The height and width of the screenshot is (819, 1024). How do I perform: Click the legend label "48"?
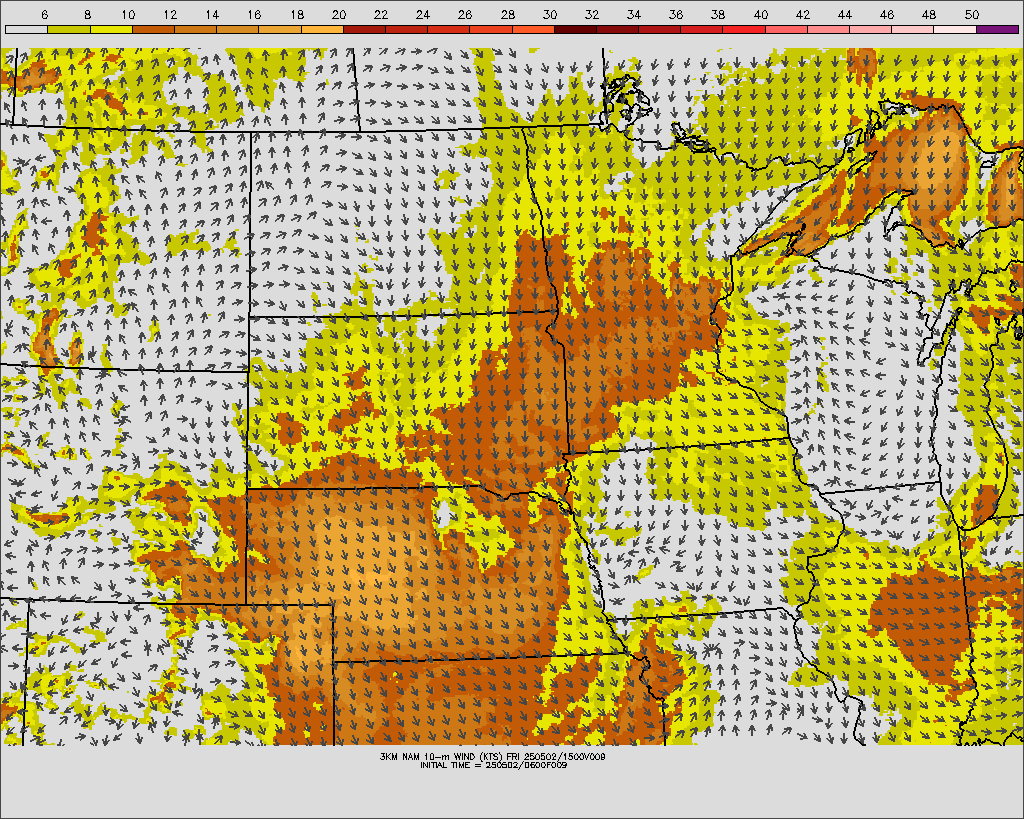tap(929, 14)
